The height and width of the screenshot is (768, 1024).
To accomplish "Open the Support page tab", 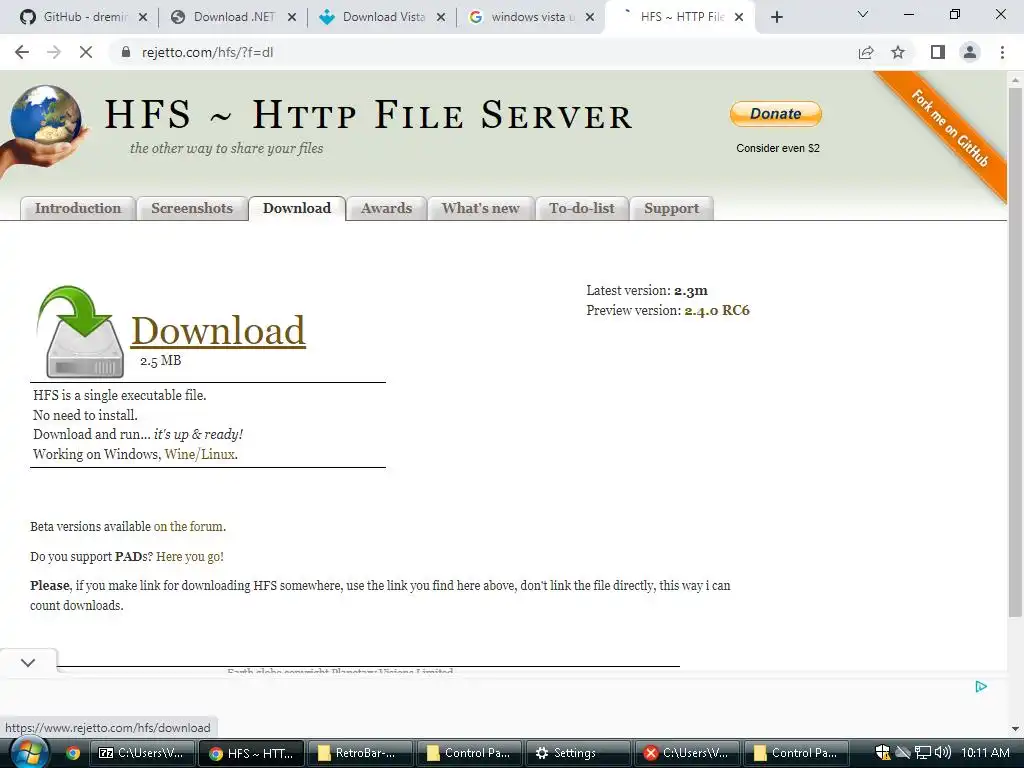I will pyautogui.click(x=671, y=208).
